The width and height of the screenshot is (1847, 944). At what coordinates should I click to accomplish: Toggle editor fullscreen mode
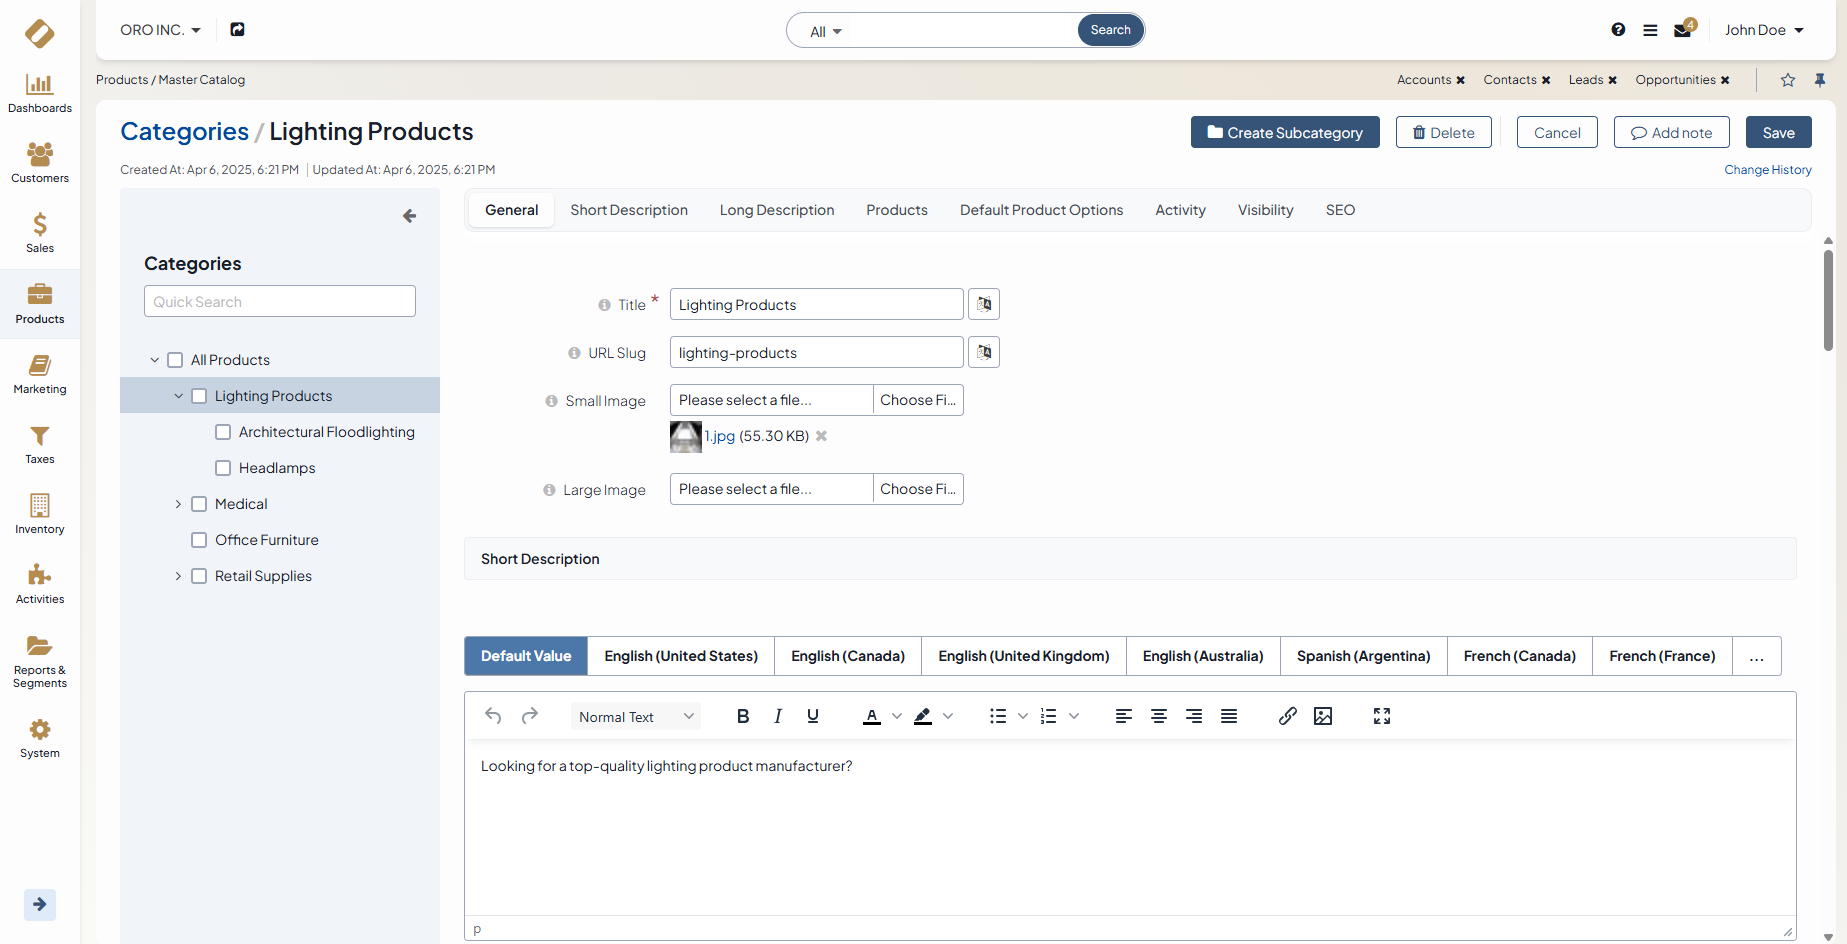[x=1381, y=716]
